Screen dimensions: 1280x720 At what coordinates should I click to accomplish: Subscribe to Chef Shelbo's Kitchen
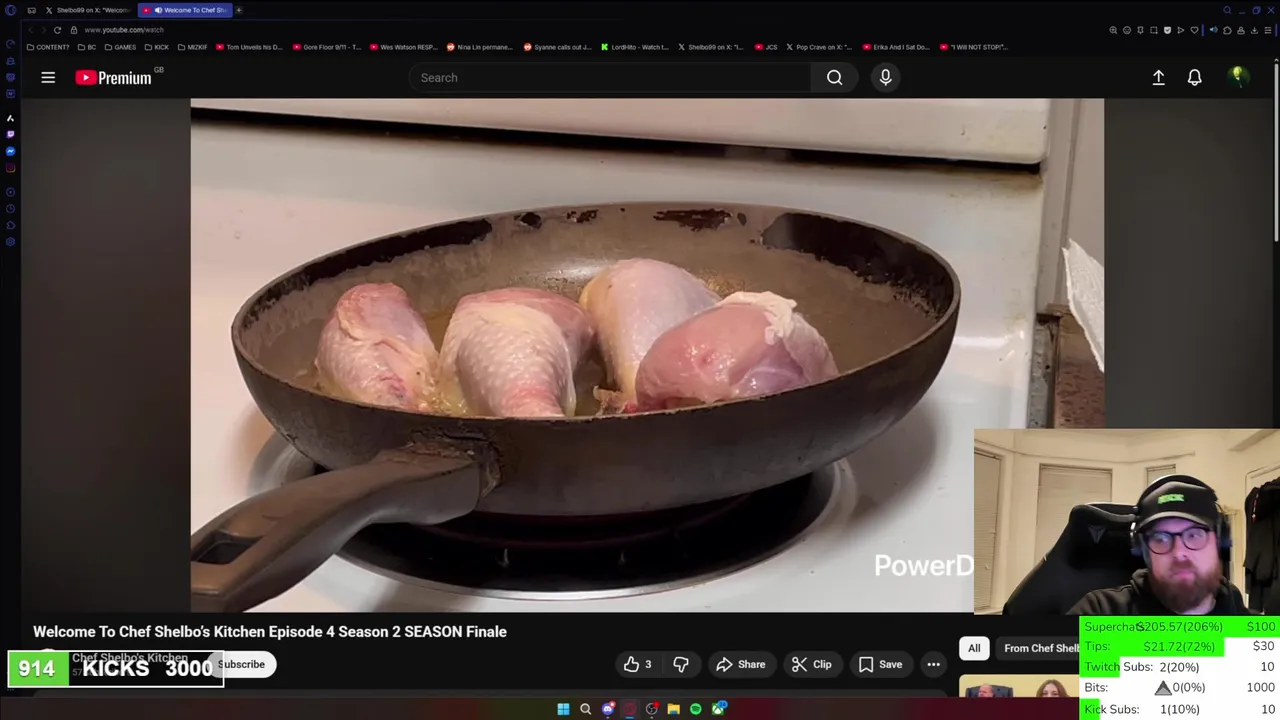click(241, 664)
